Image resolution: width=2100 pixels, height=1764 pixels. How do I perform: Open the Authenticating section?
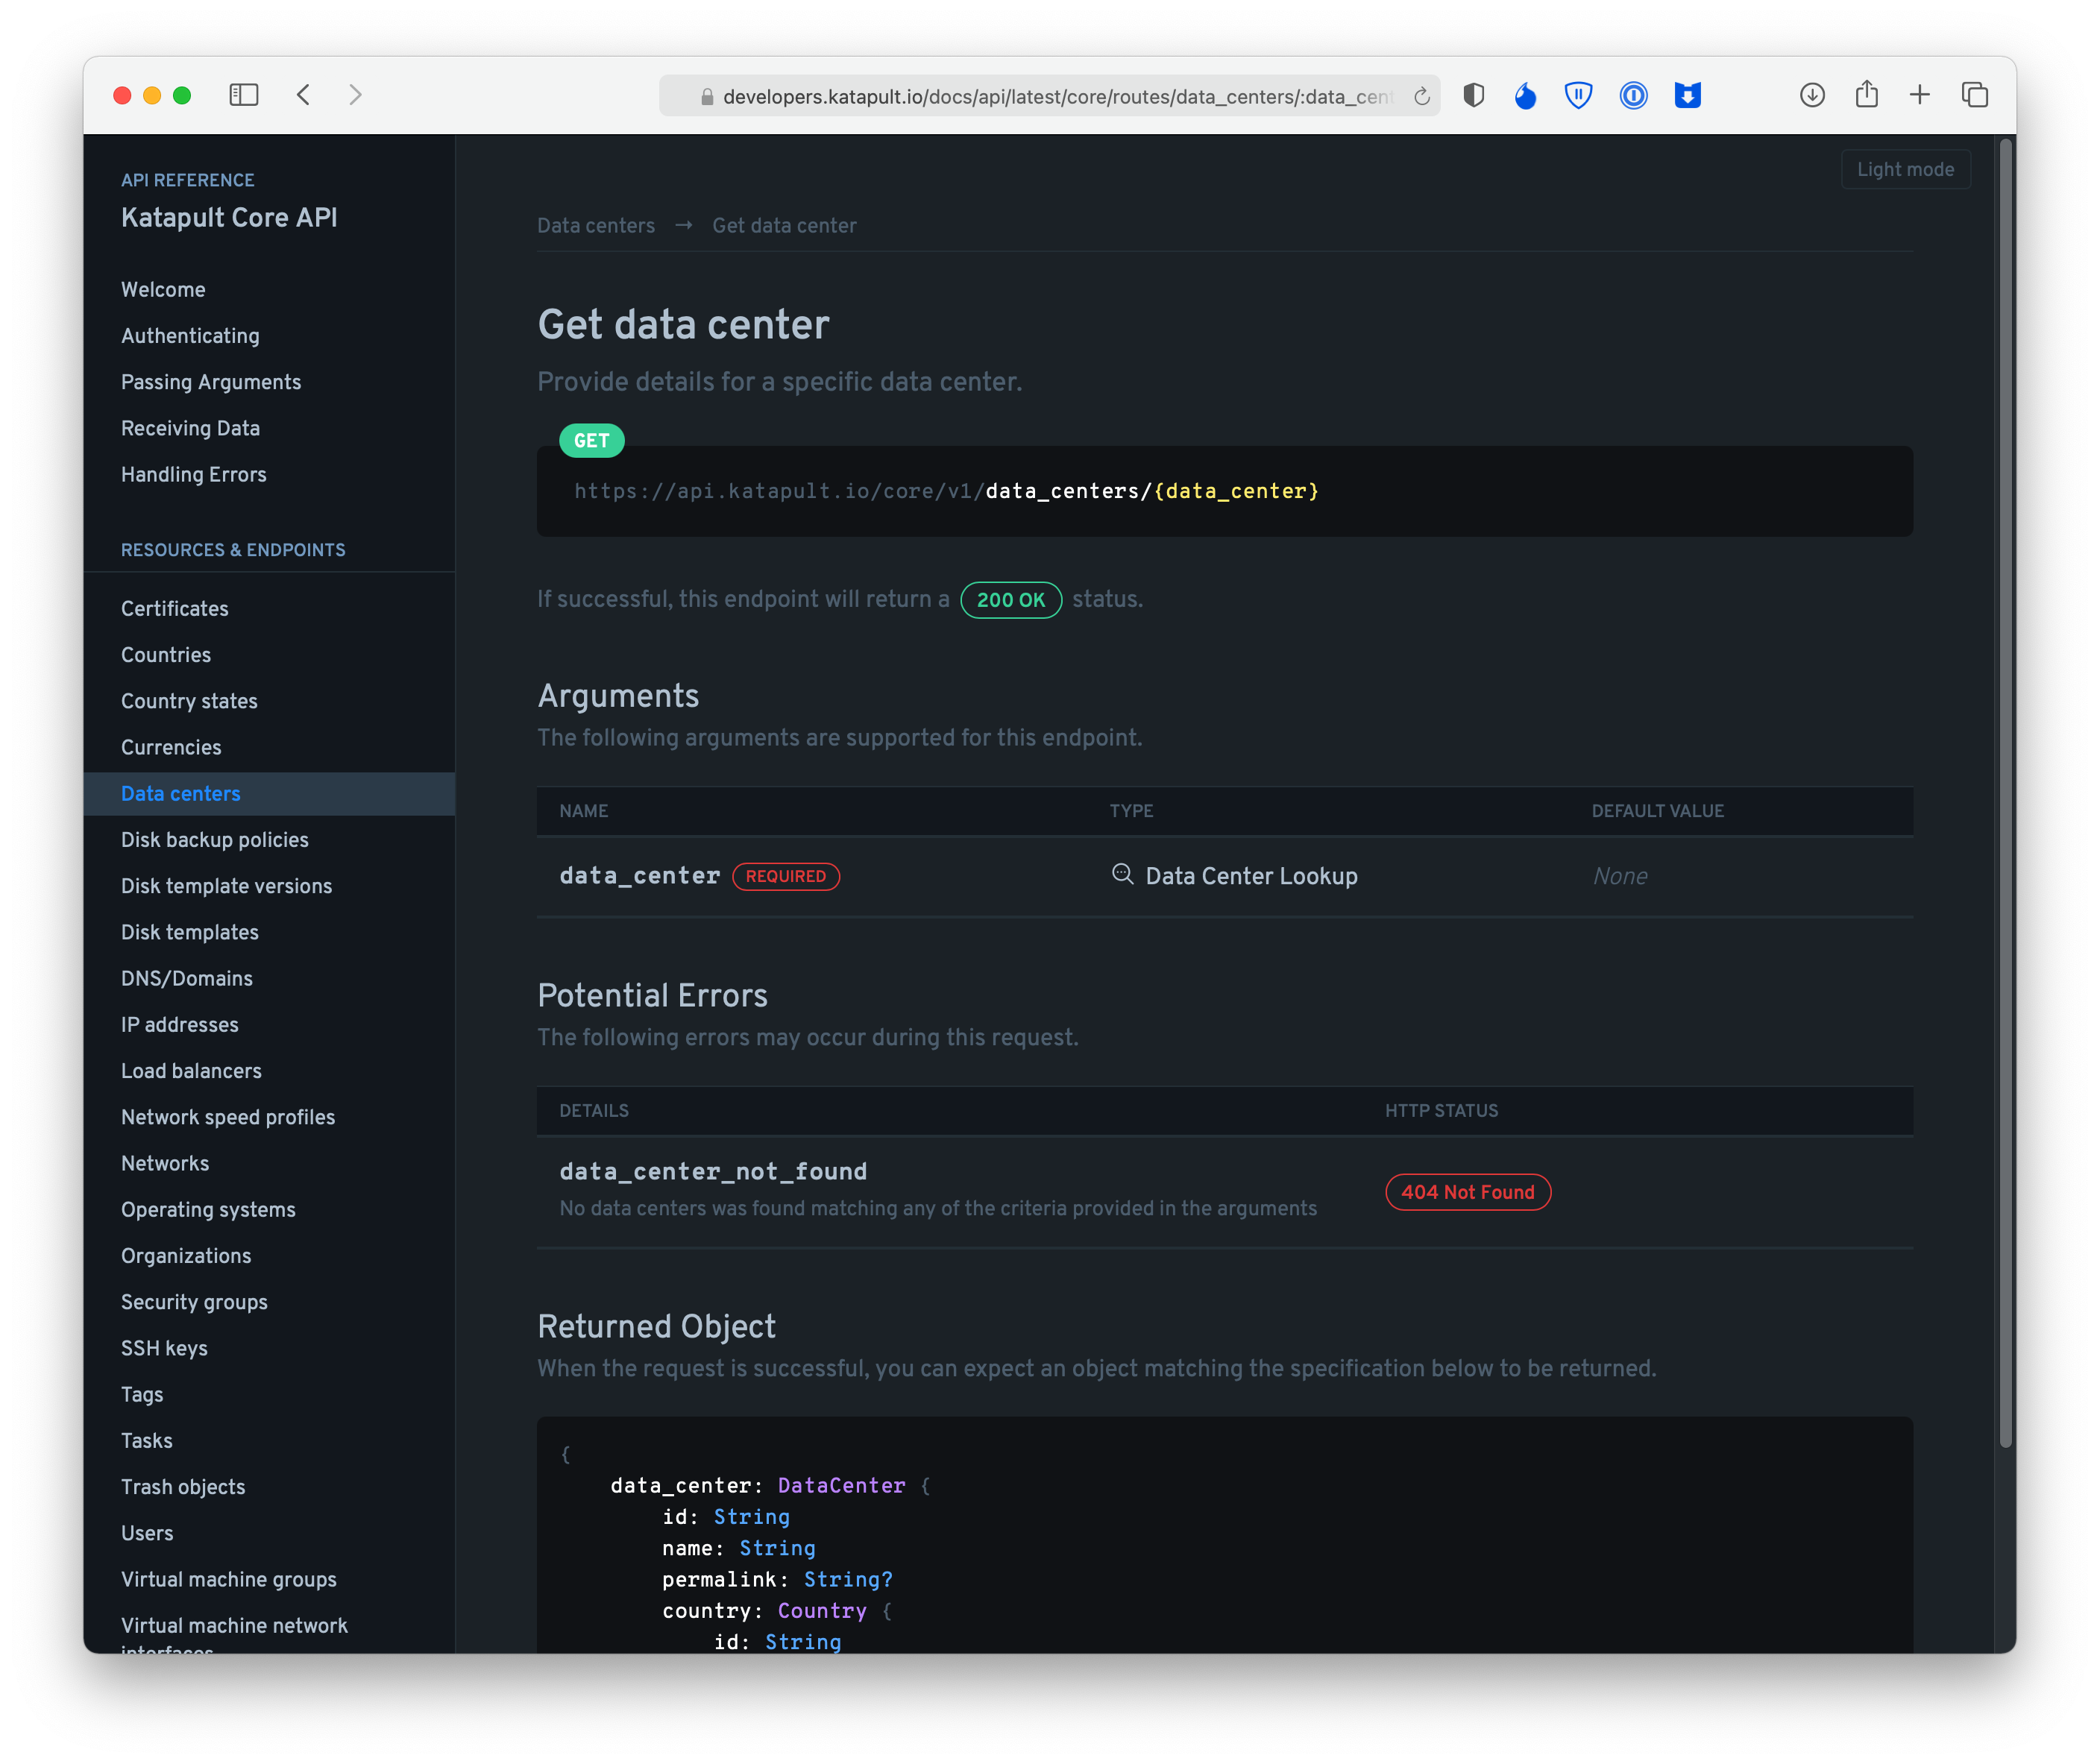[190, 336]
